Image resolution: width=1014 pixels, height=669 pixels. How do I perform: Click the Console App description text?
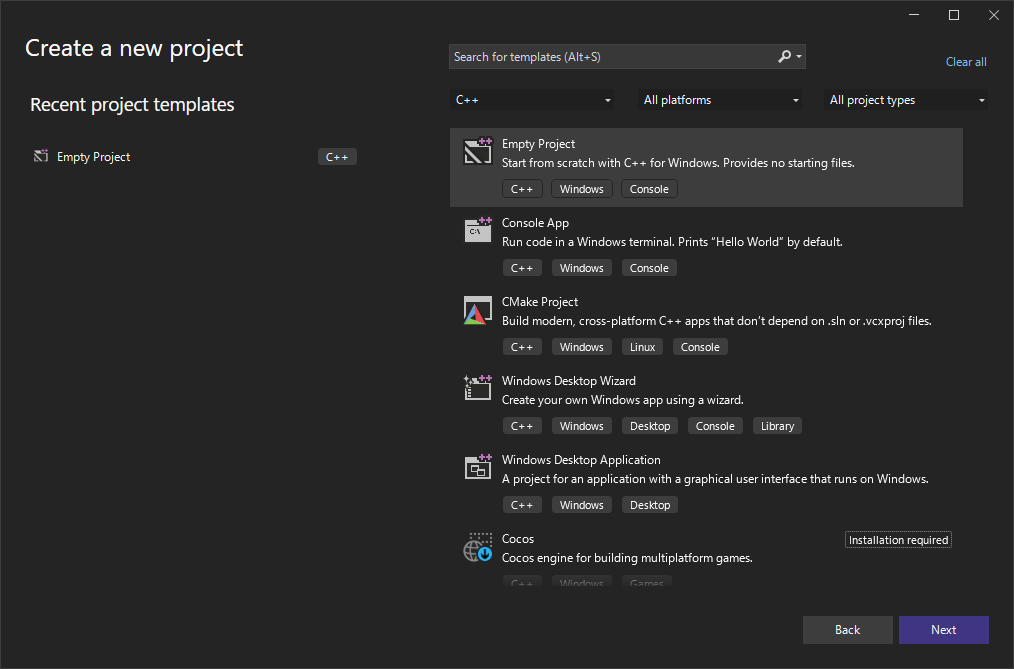[672, 242]
